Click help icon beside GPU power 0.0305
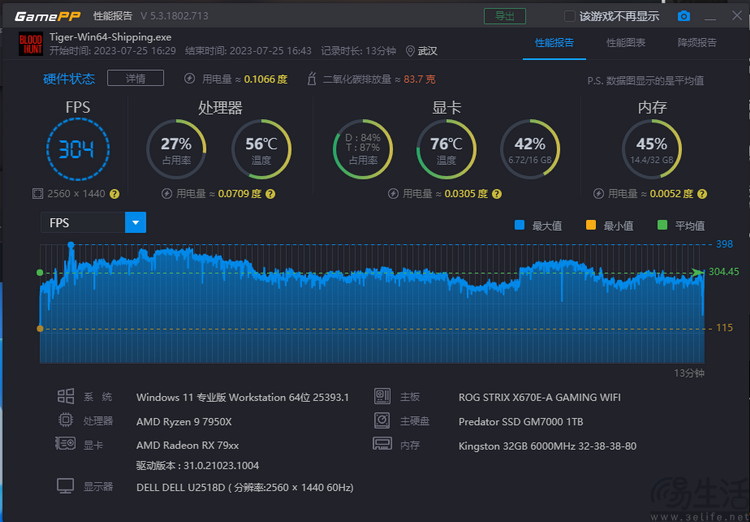Image resolution: width=750 pixels, height=522 pixels. pyautogui.click(x=497, y=194)
